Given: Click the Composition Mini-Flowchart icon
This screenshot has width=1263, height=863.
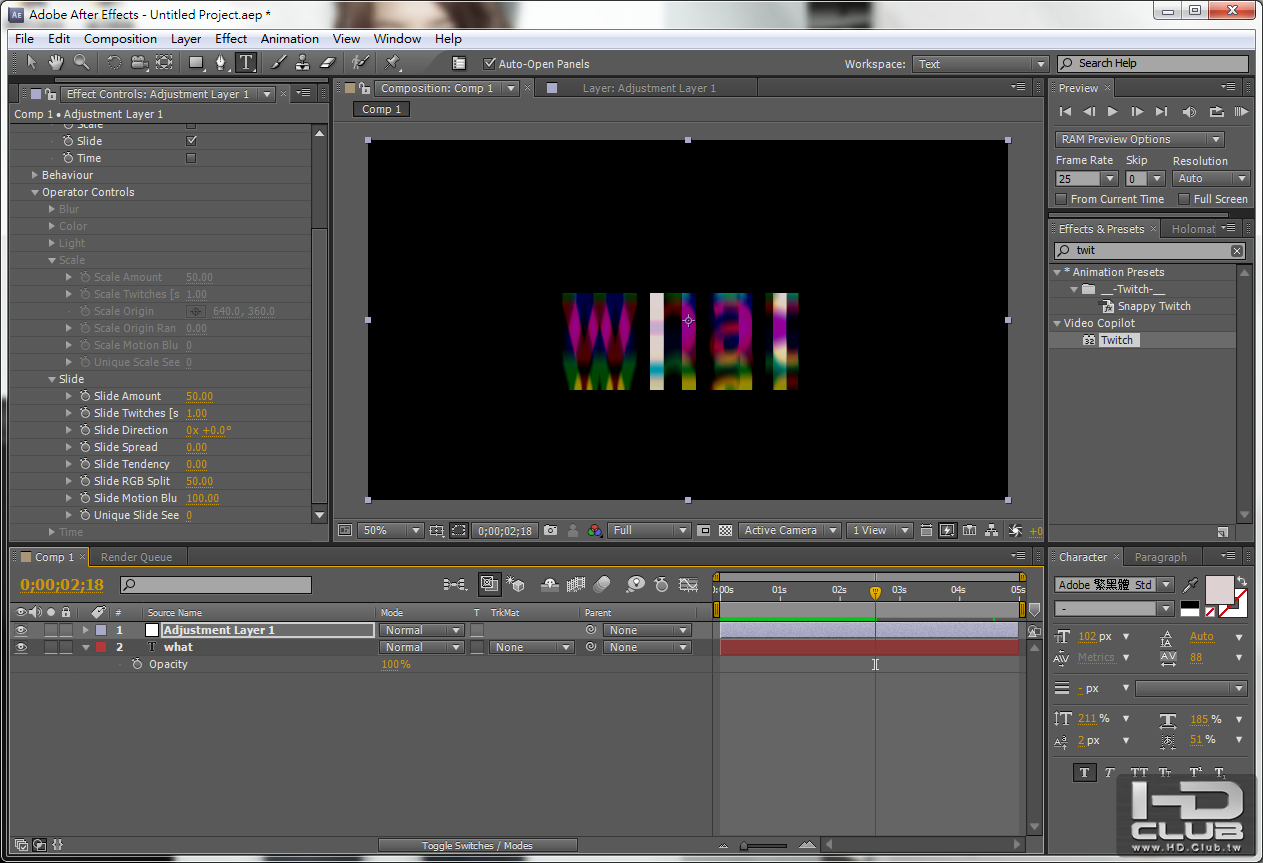Looking at the screenshot, I should [454, 584].
